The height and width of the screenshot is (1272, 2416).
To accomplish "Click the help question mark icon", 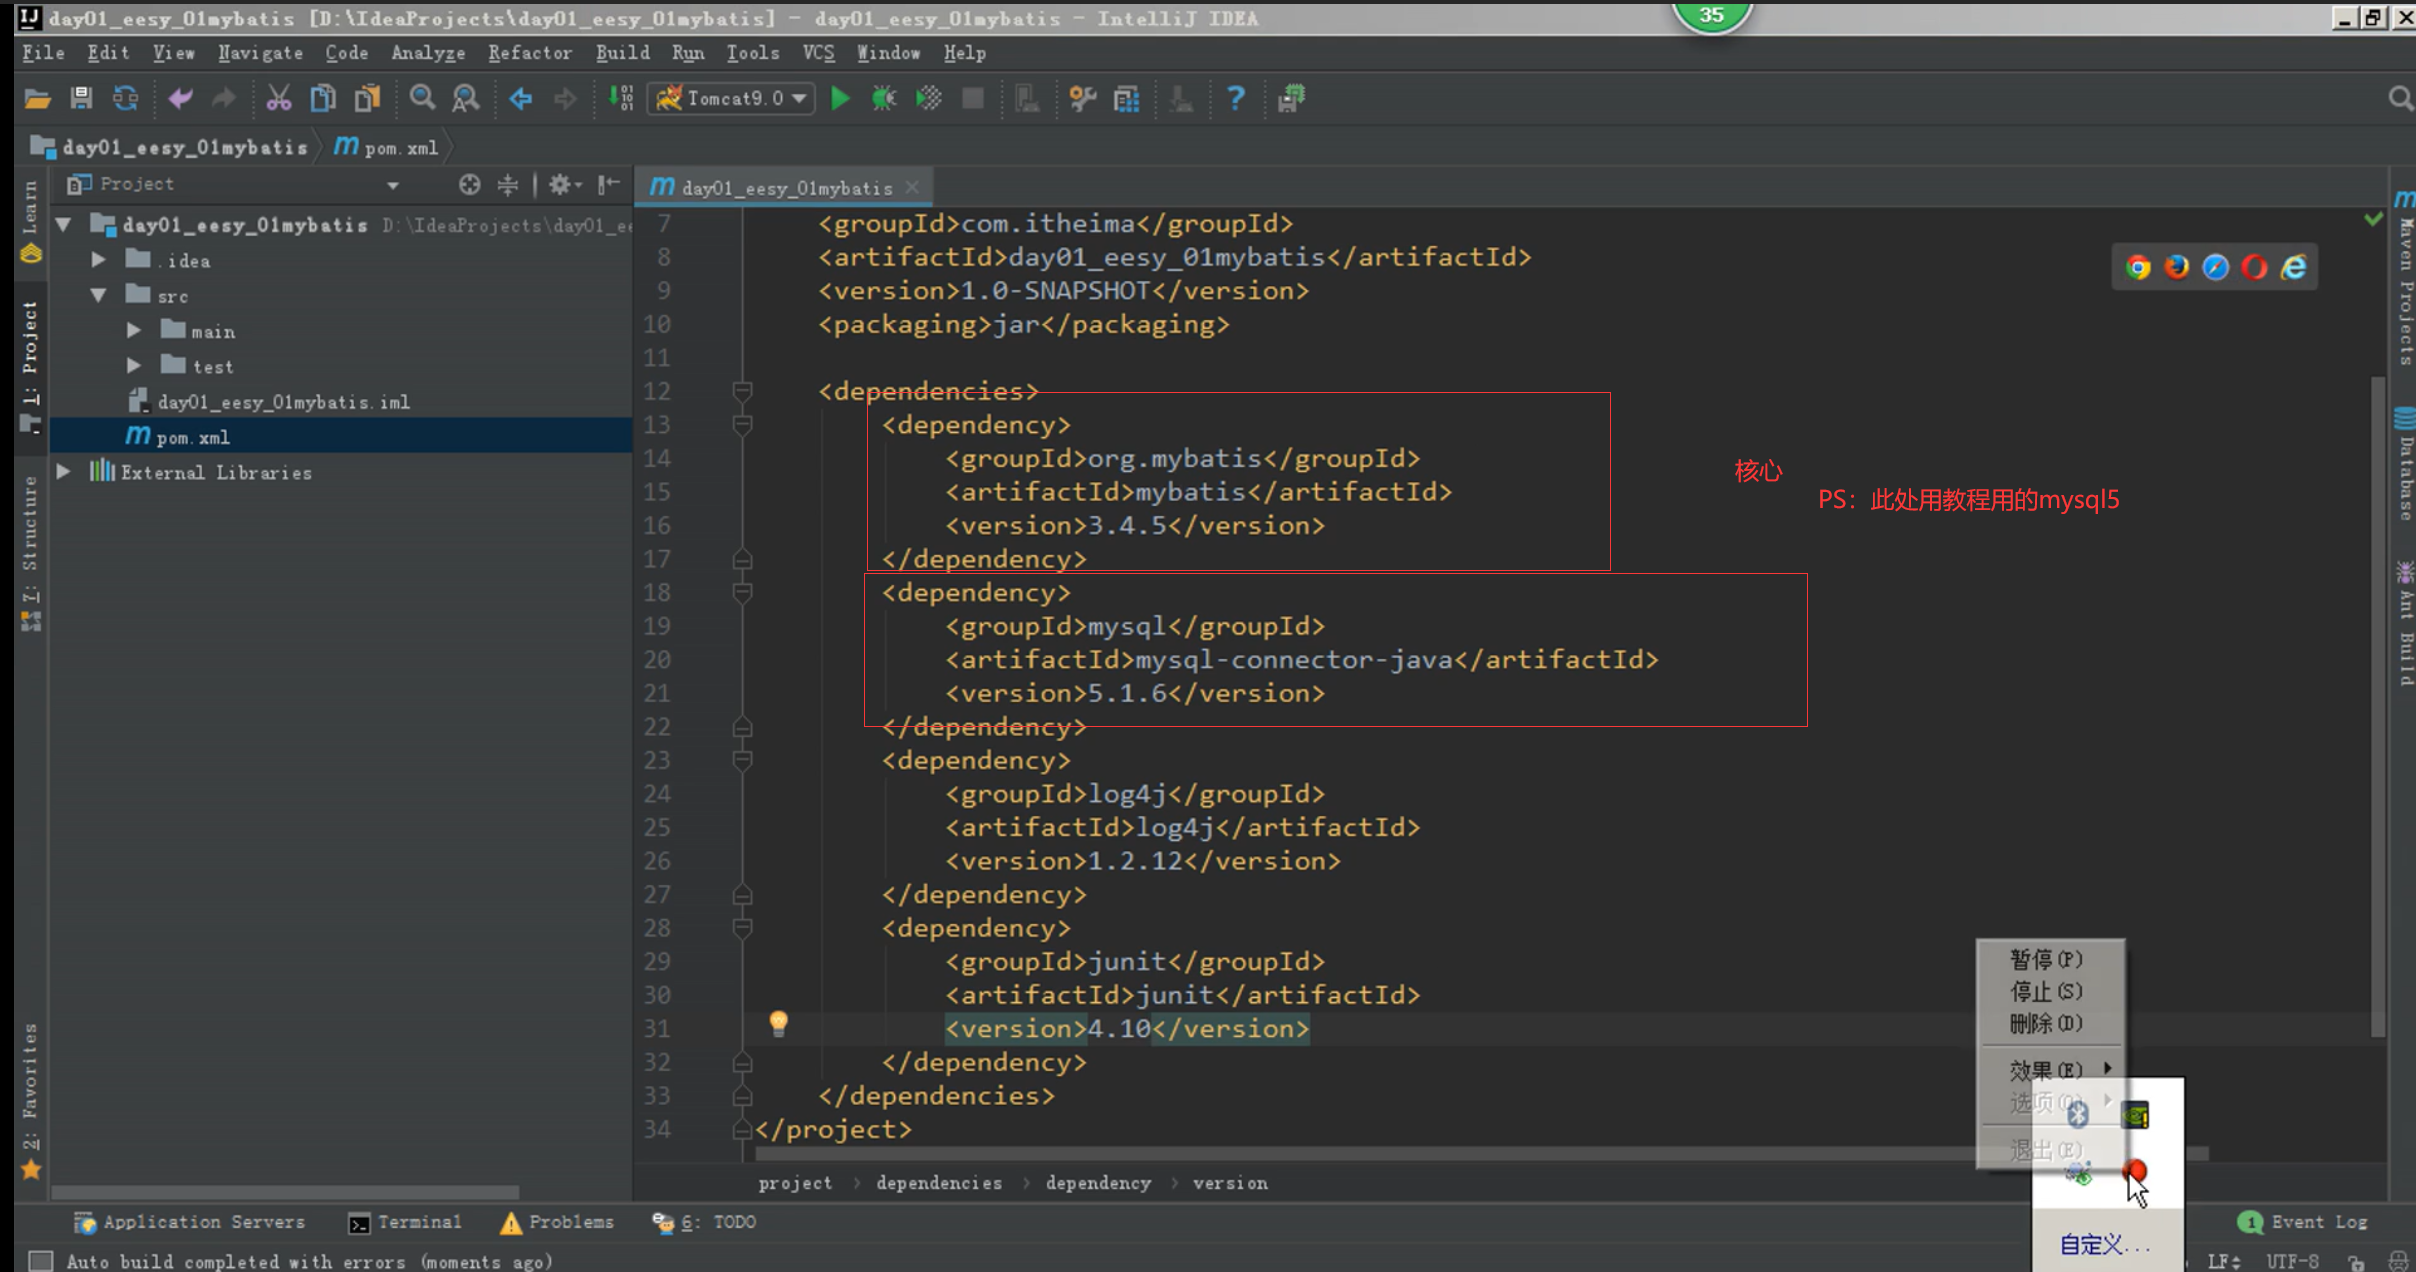I will [x=1236, y=98].
